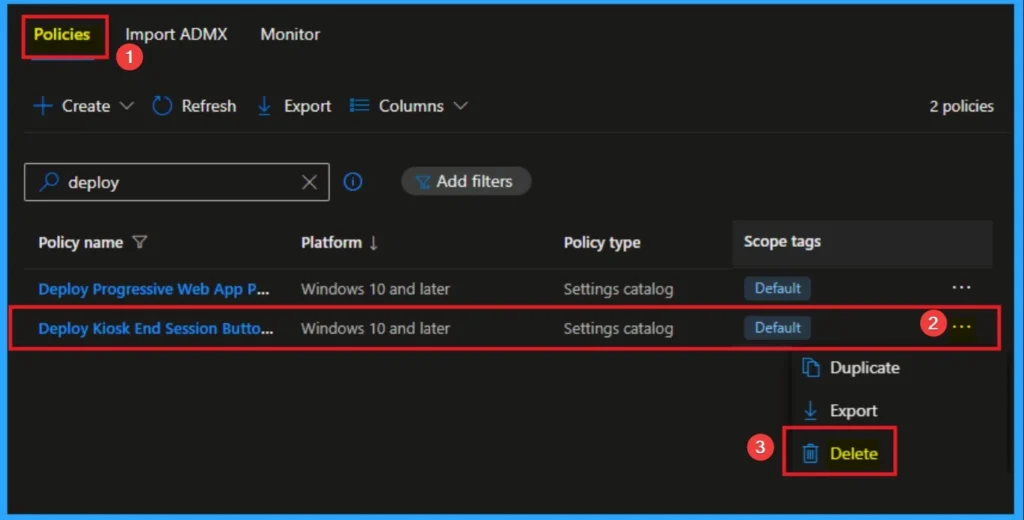Click the Export download icon in the toolbar

click(265, 106)
